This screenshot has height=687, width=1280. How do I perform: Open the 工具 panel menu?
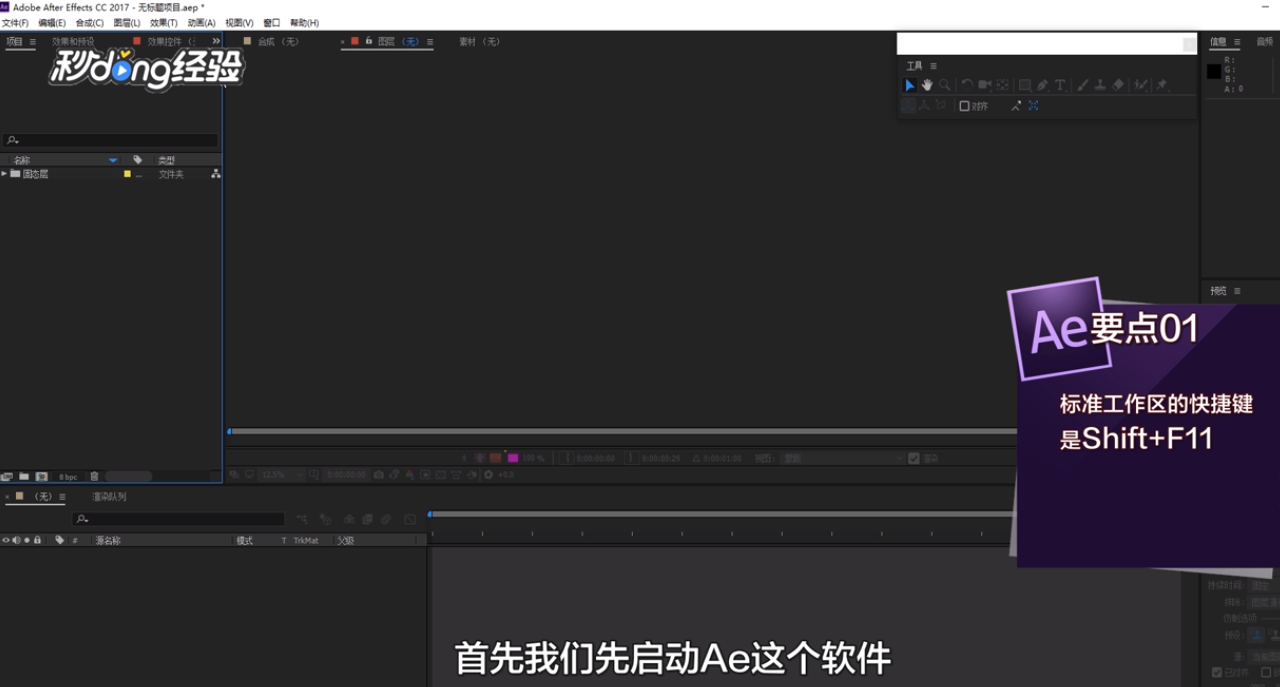(x=933, y=66)
